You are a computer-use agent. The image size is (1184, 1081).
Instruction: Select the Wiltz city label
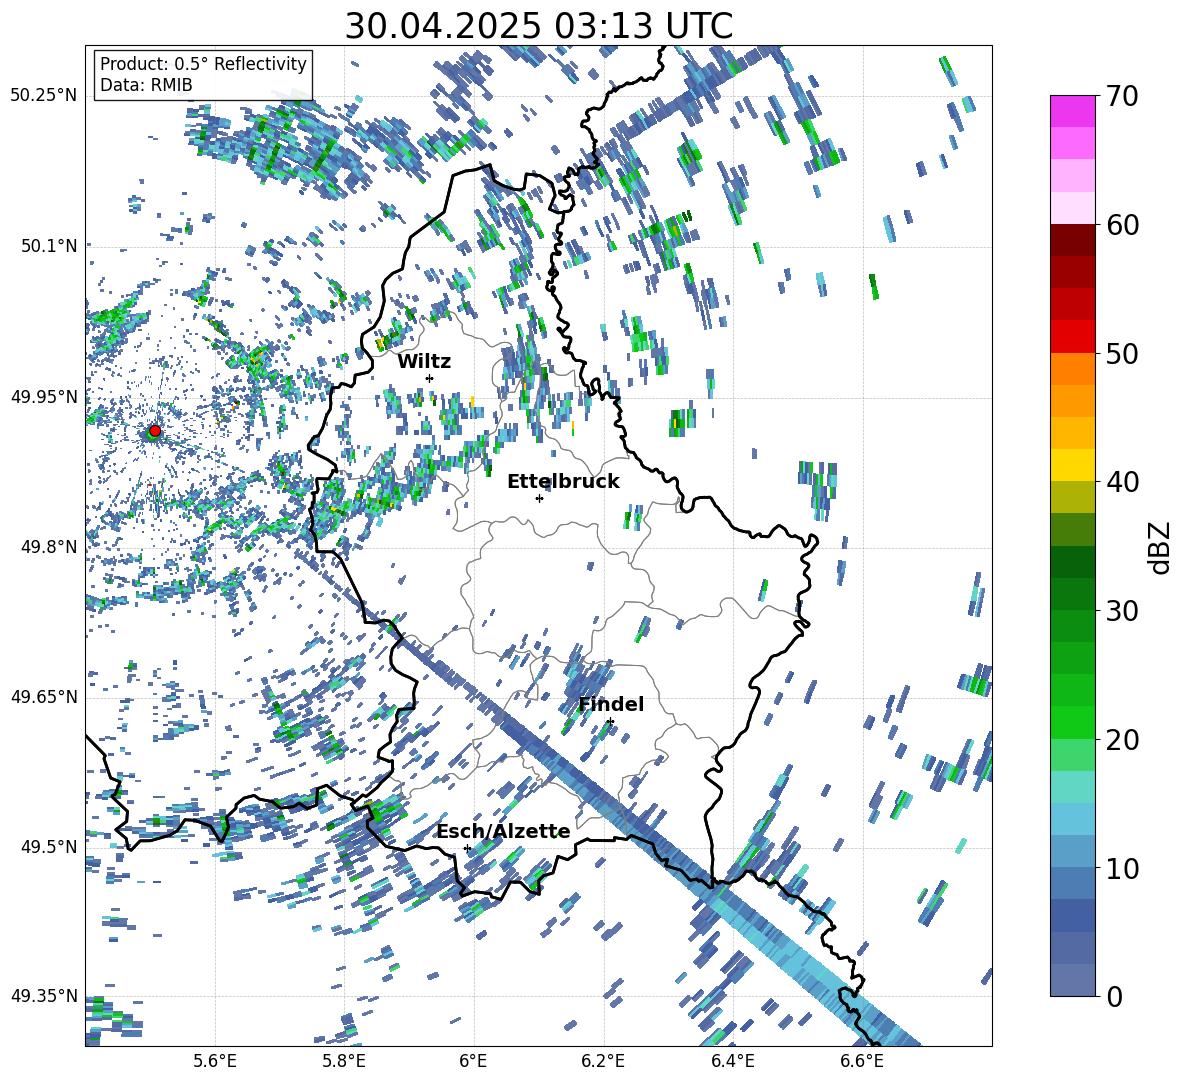click(424, 361)
